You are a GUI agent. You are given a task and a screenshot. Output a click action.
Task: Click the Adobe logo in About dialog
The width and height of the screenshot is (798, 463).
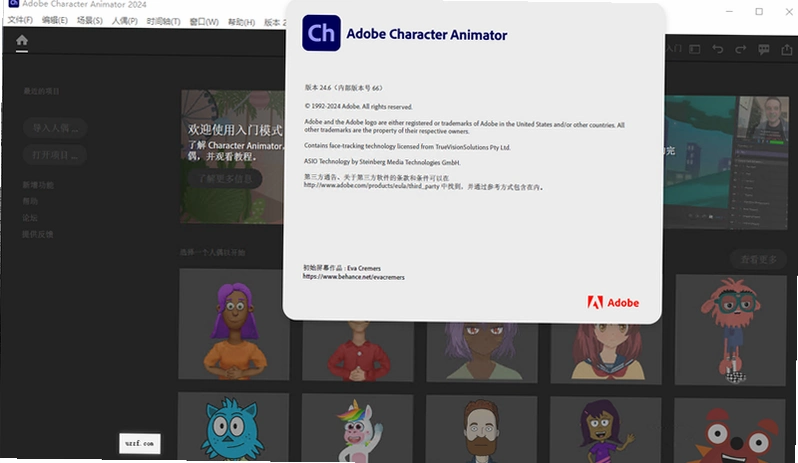click(613, 302)
